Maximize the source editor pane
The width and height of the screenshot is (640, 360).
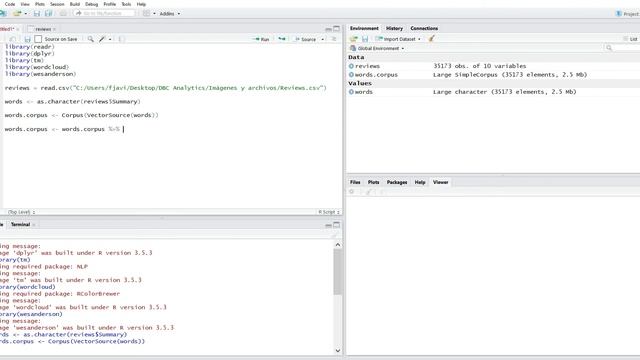pyautogui.click(x=337, y=29)
